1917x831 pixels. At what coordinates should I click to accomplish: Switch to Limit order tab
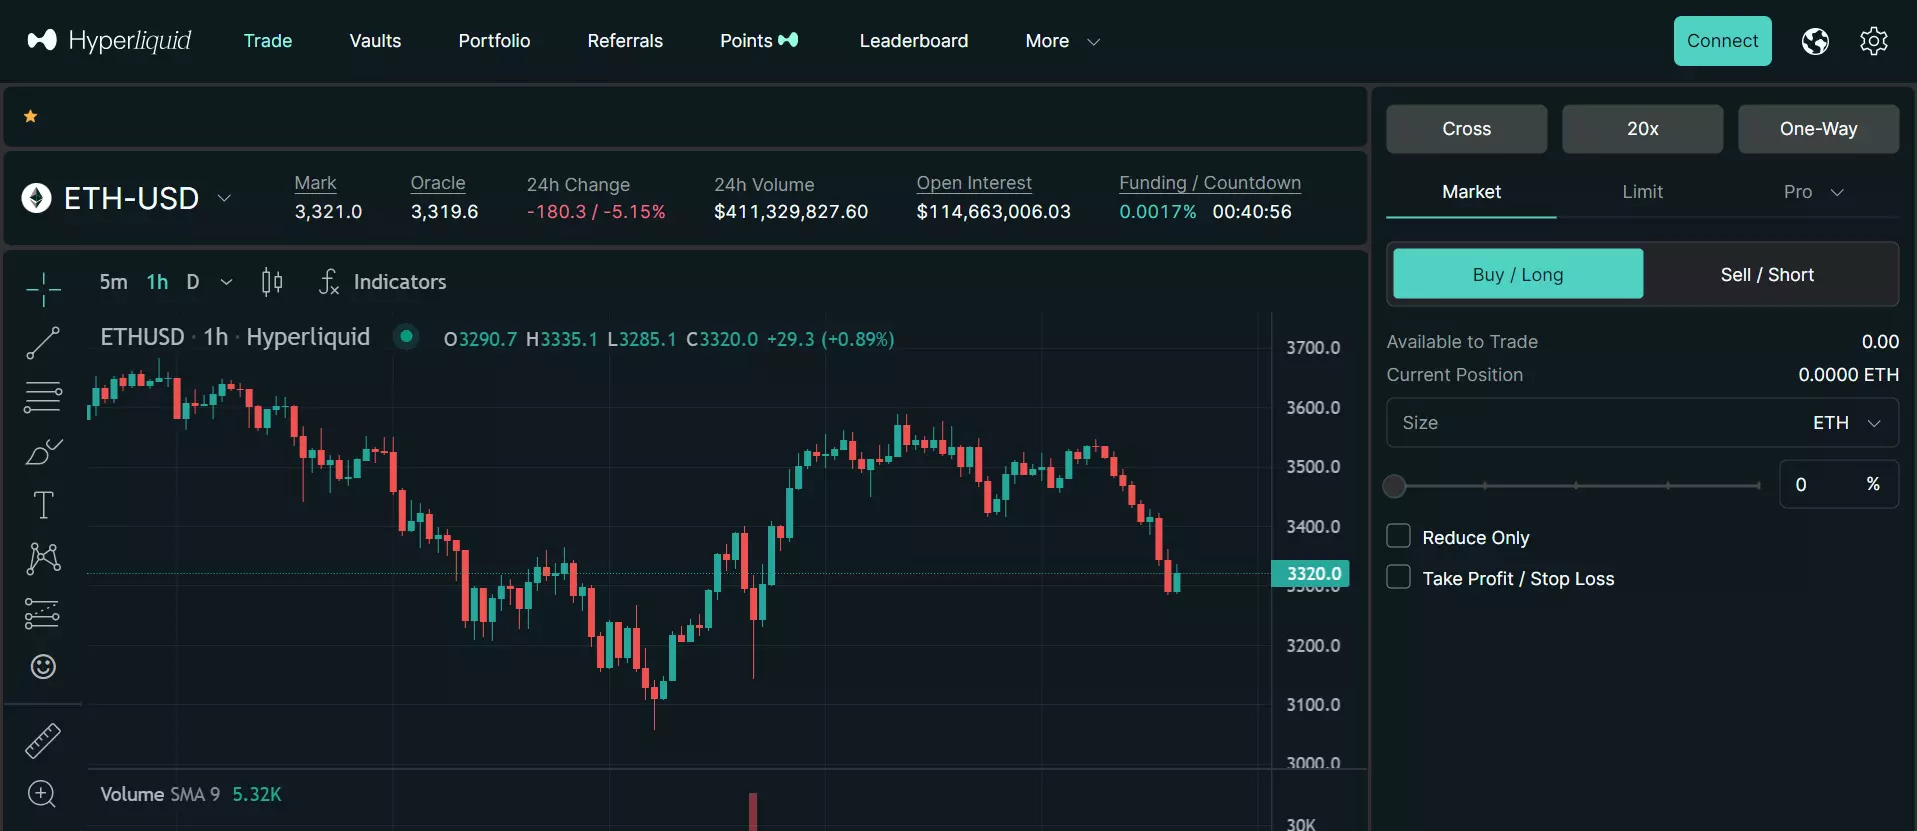1642,191
